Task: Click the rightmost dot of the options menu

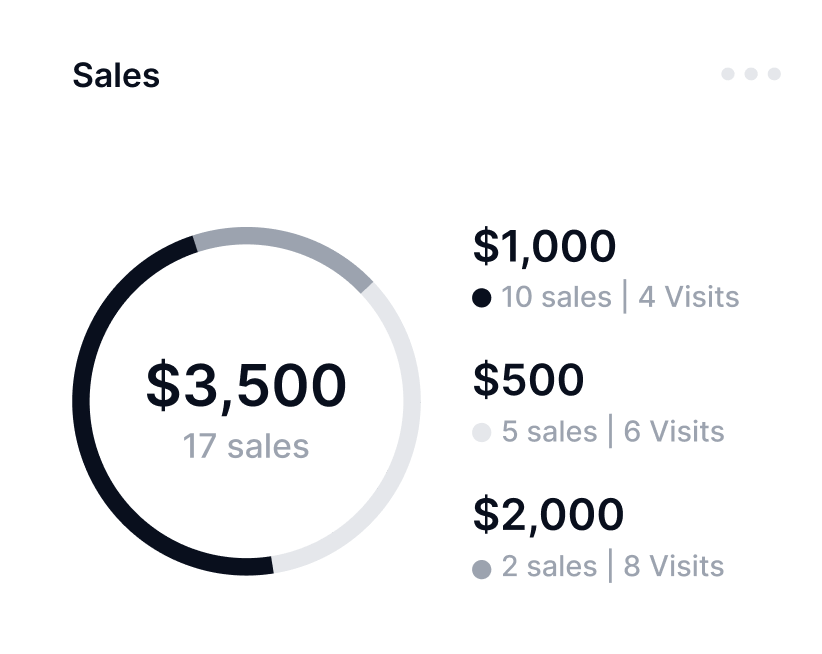Action: pyautogui.click(x=774, y=74)
